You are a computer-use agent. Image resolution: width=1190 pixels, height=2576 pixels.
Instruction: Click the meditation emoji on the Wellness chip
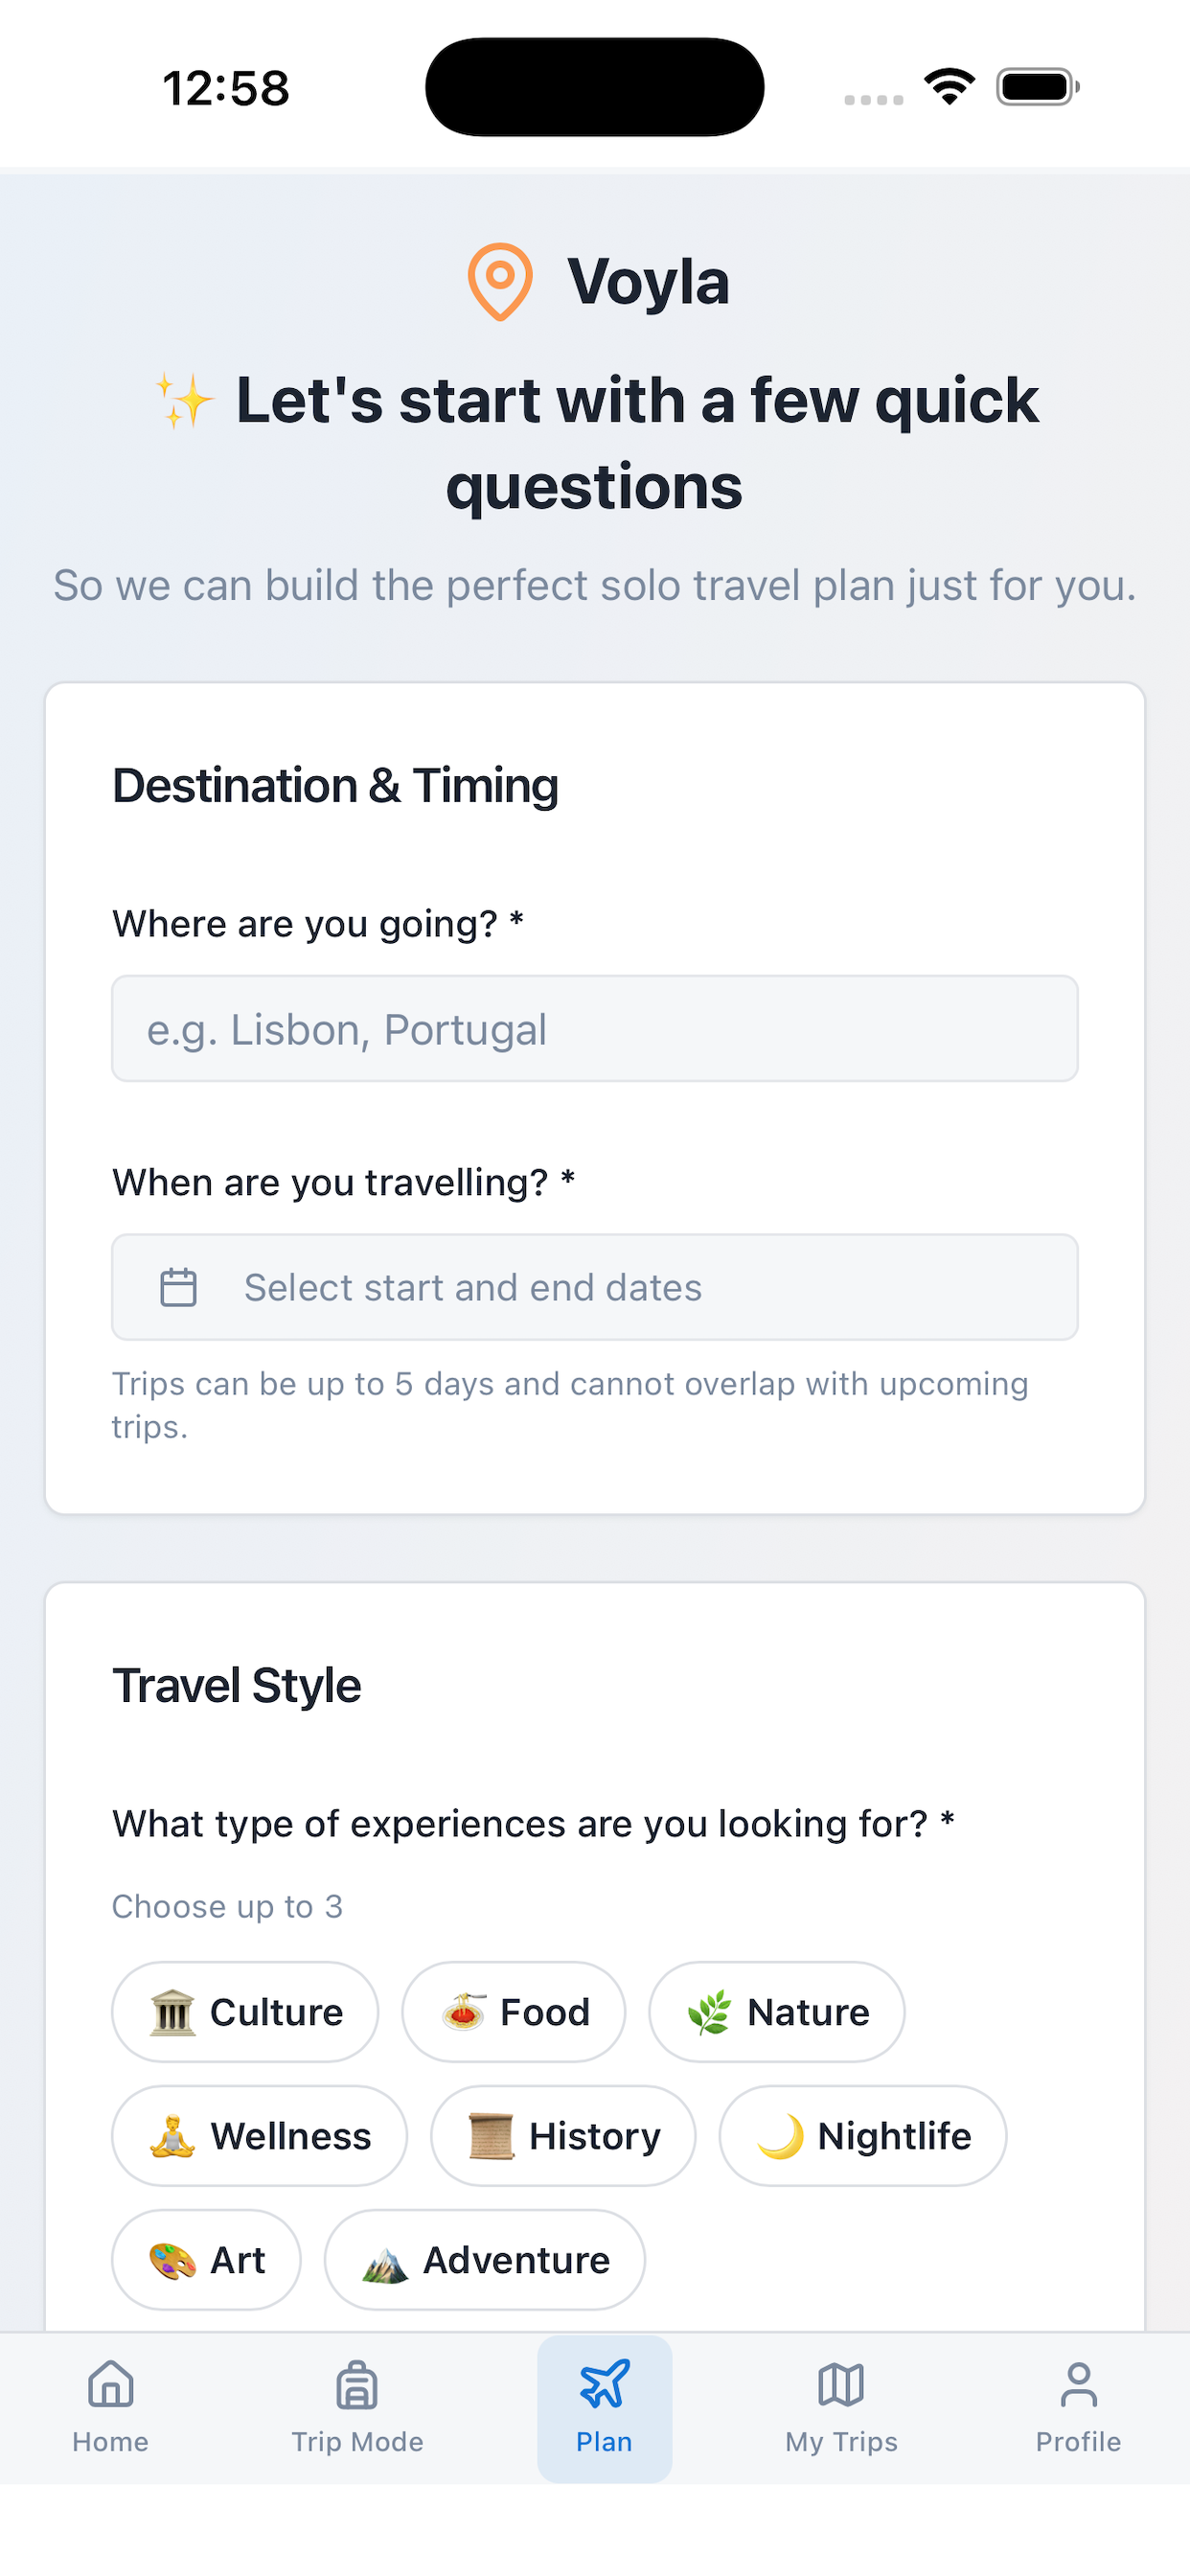(x=172, y=2136)
